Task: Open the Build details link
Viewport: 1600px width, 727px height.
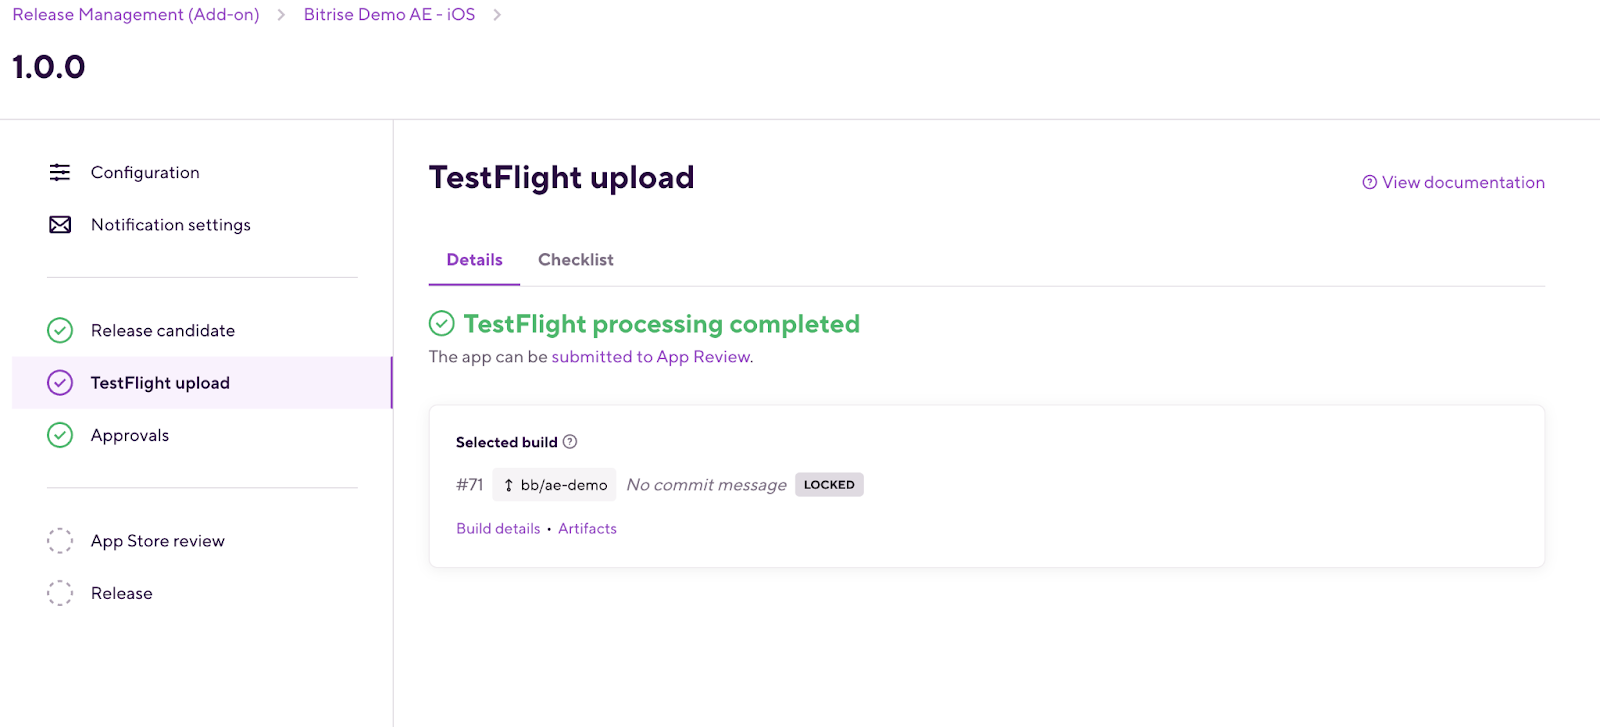Action: pyautogui.click(x=498, y=529)
